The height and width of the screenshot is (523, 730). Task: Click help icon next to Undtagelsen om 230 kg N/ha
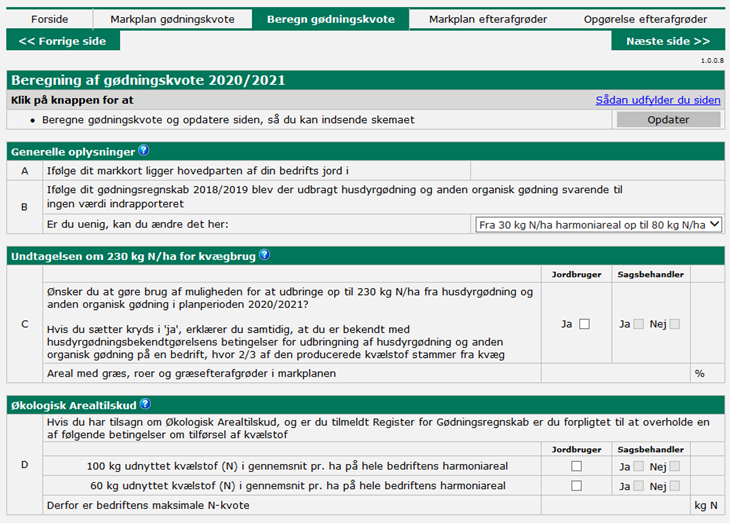264,254
